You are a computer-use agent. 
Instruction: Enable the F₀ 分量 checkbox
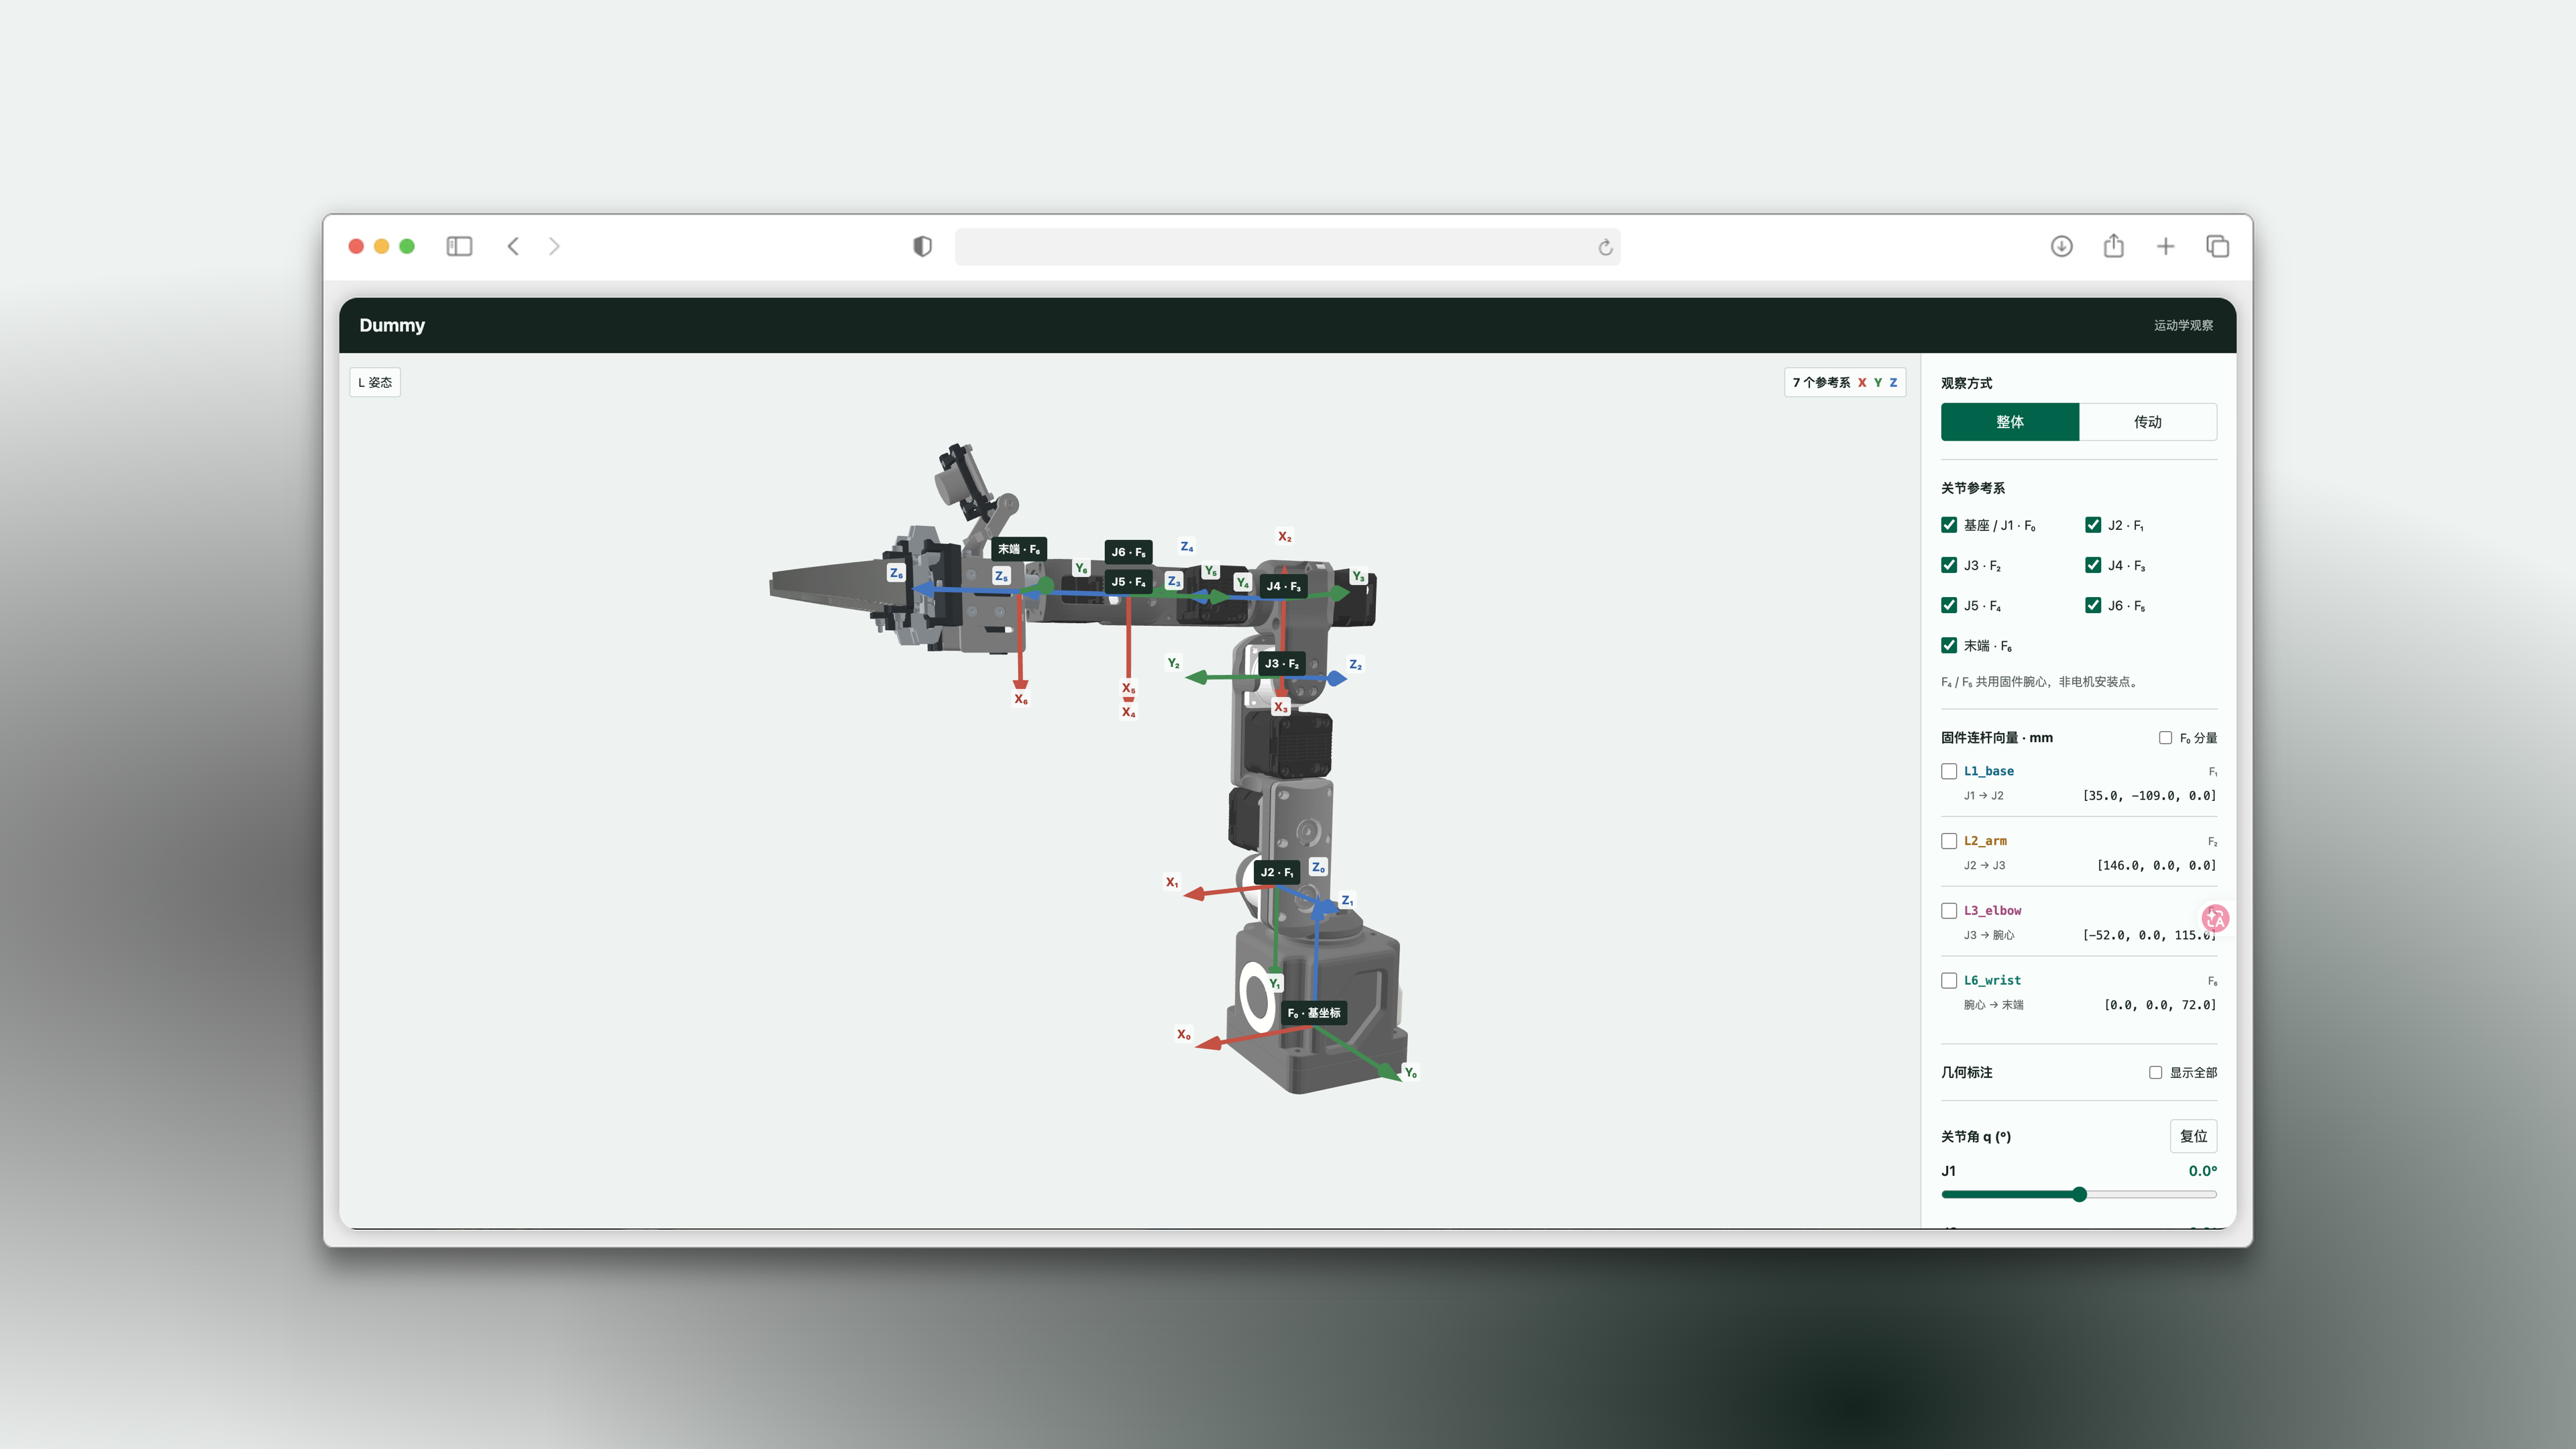2165,738
